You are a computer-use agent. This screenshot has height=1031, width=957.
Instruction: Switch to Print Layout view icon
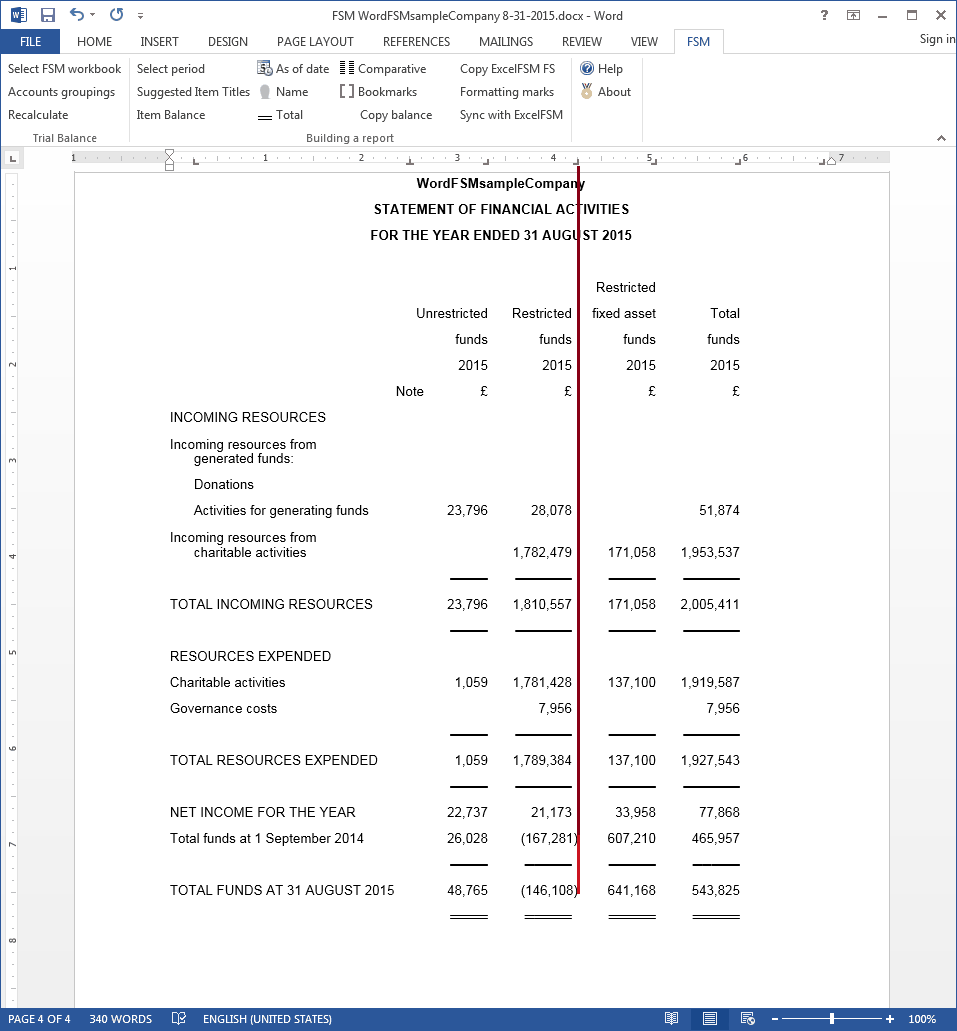click(x=710, y=1019)
